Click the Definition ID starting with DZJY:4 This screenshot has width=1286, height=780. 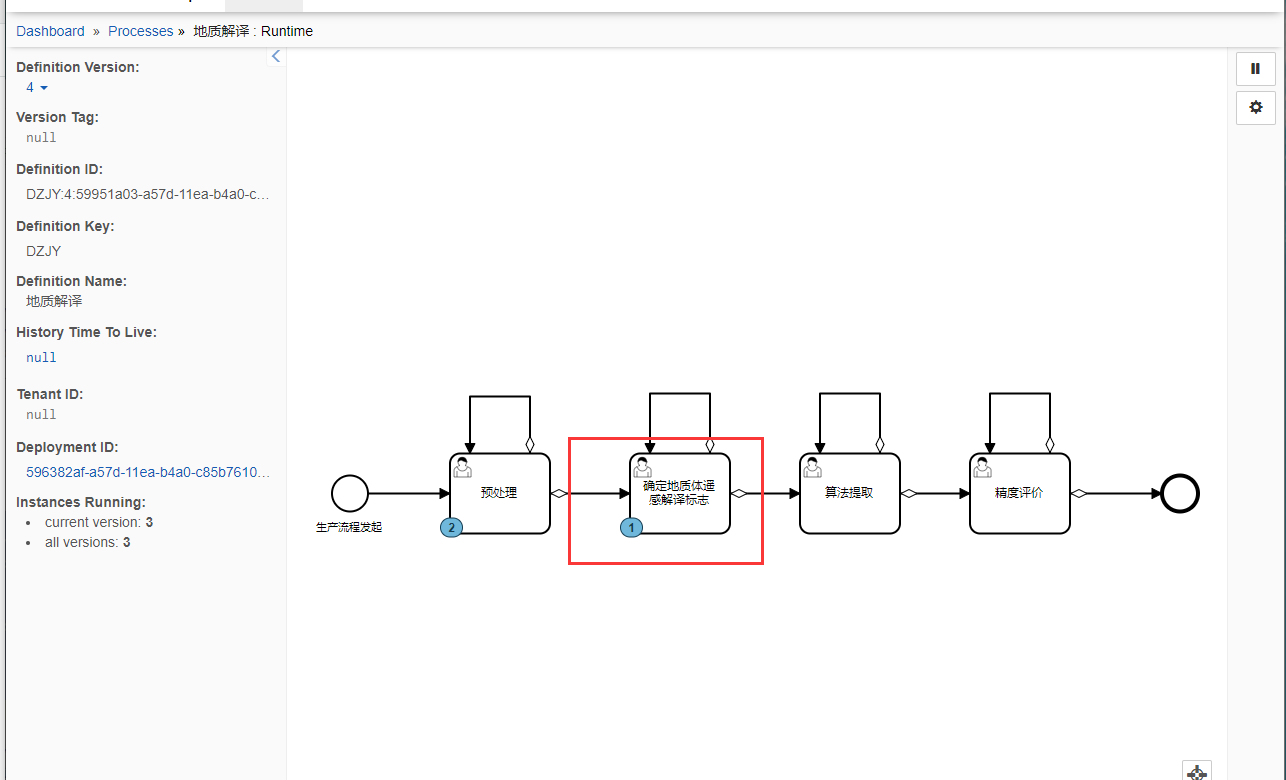[147, 194]
